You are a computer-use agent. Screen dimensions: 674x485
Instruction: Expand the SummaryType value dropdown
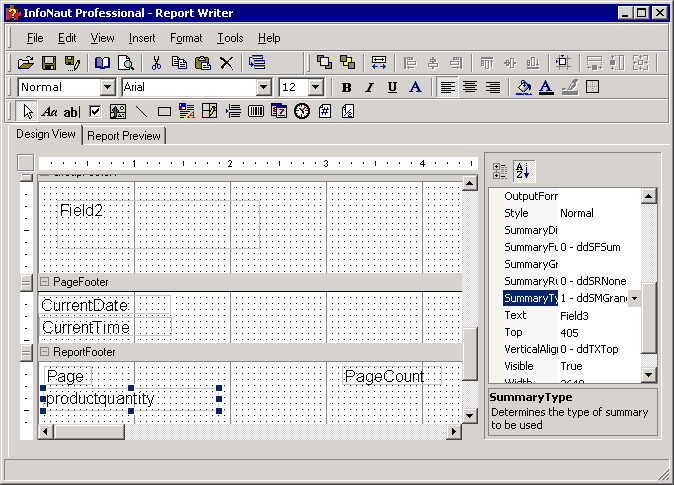coord(634,299)
